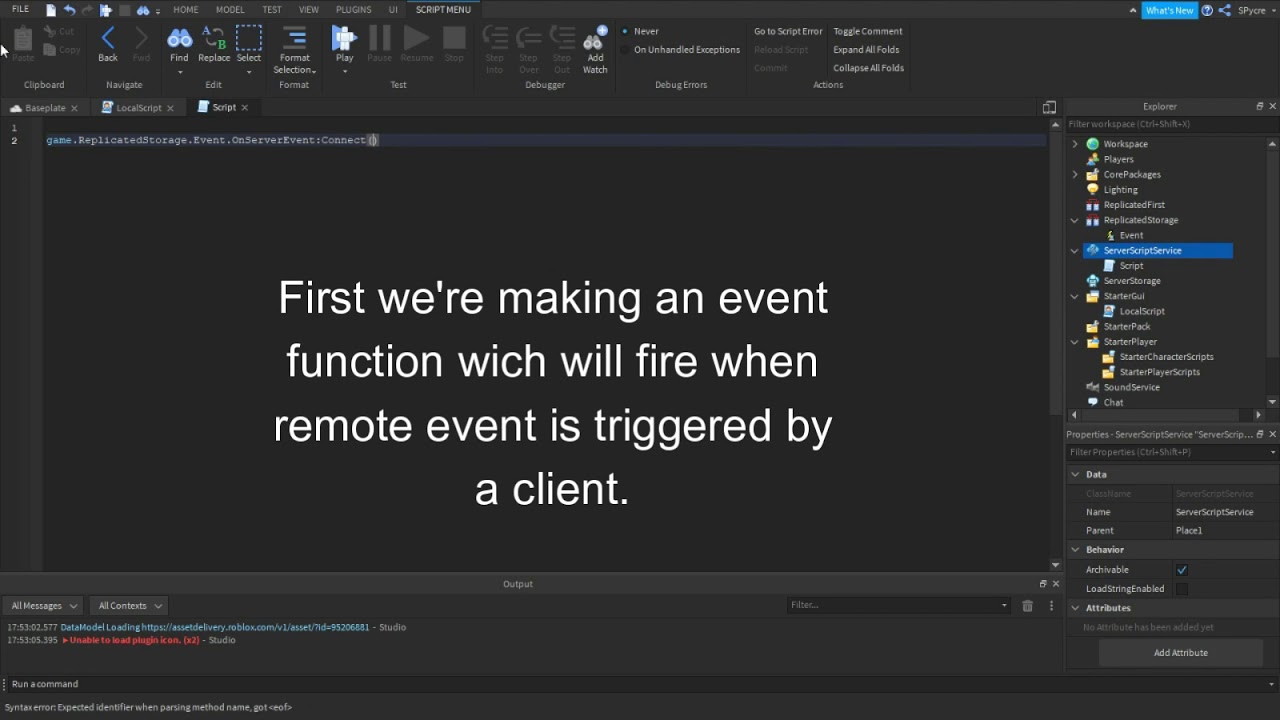Click the Lighting bulb icon
Screen dimensions: 1280x720
pyautogui.click(x=1093, y=189)
